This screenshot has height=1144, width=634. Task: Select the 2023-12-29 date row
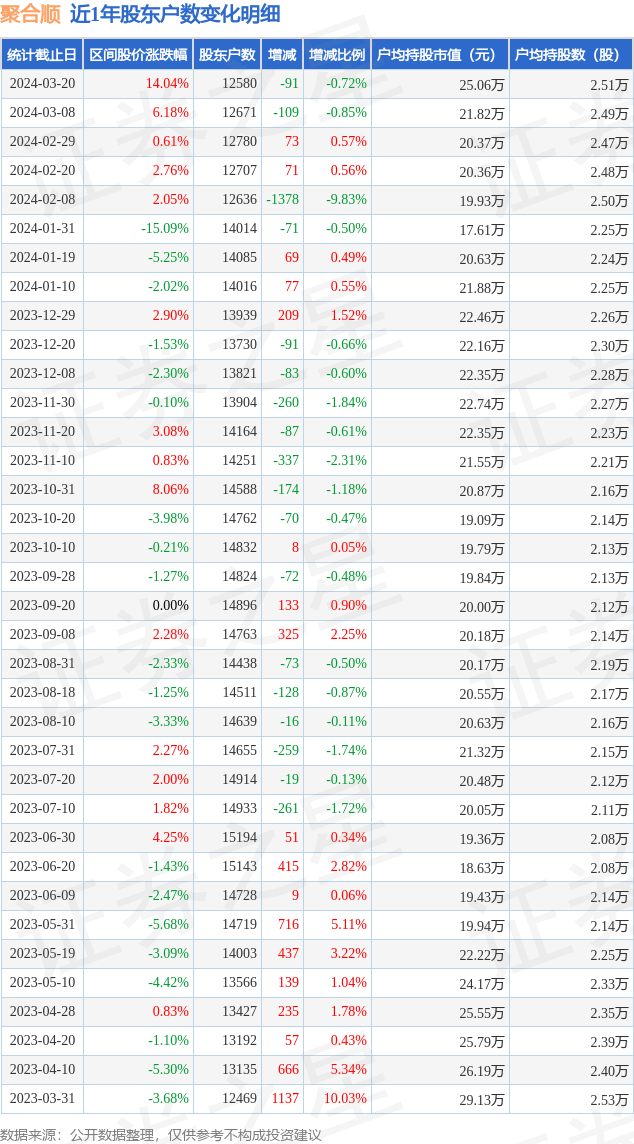pos(42,316)
